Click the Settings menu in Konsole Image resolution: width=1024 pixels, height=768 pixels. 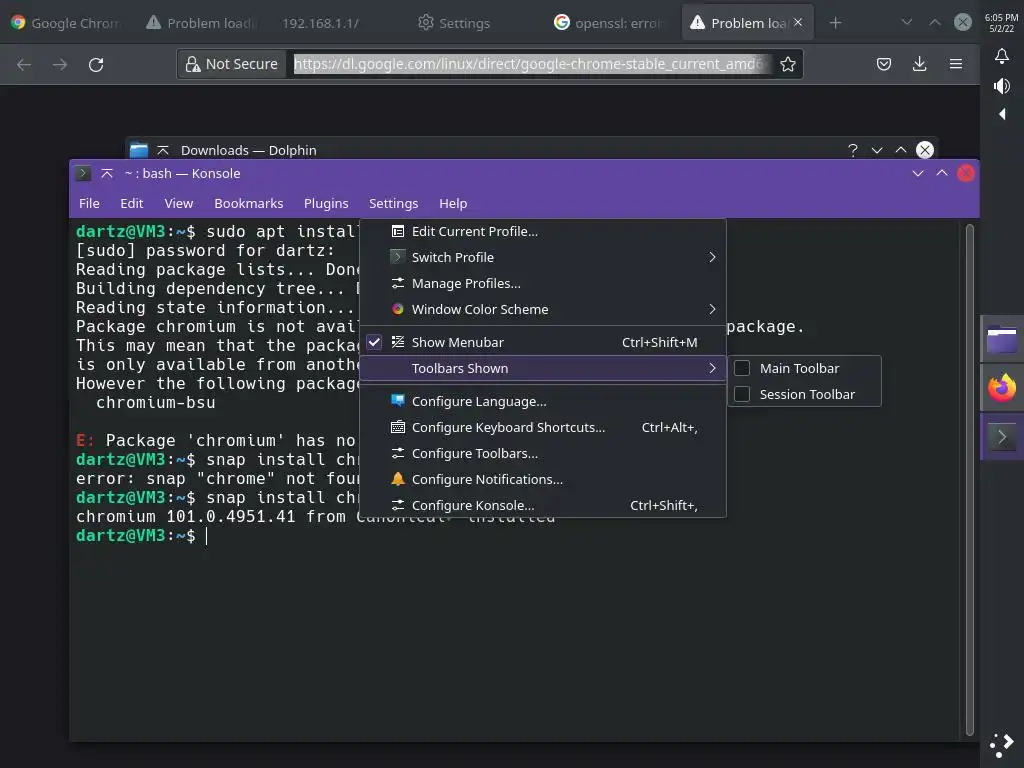tap(393, 203)
